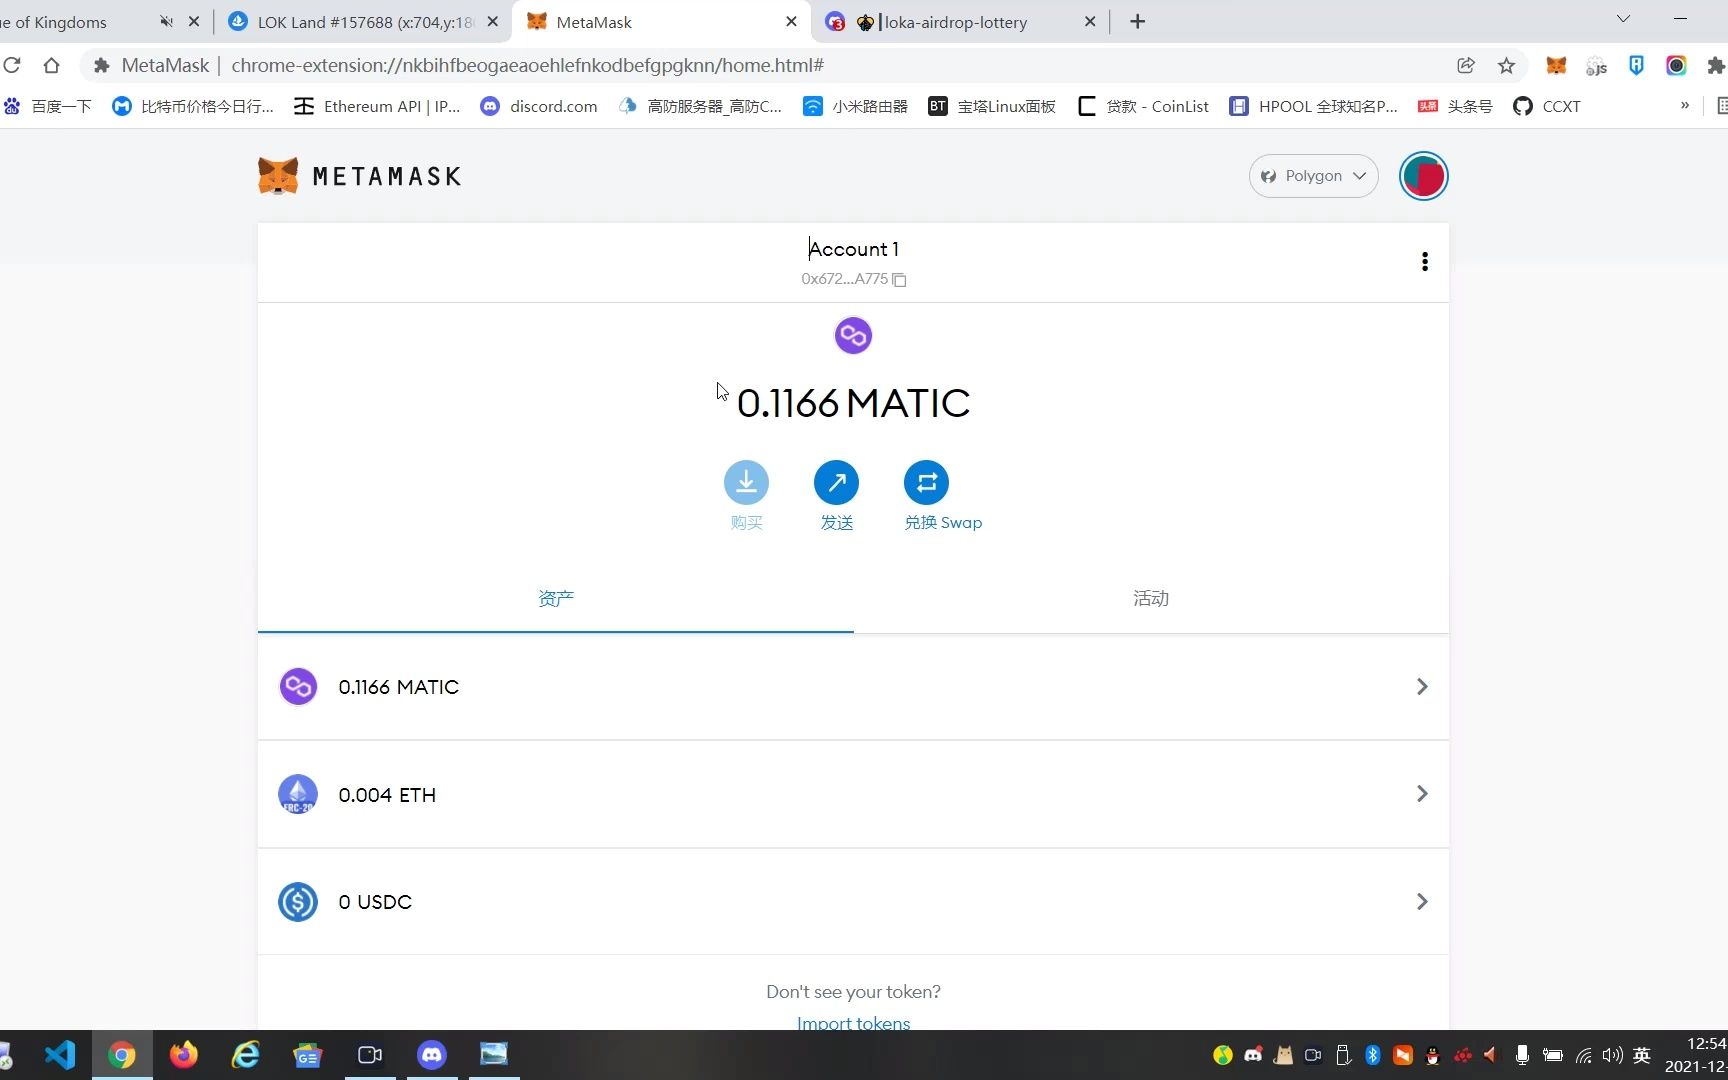1728x1080 pixels.
Task: Click the USDC token icon
Action: pos(298,902)
